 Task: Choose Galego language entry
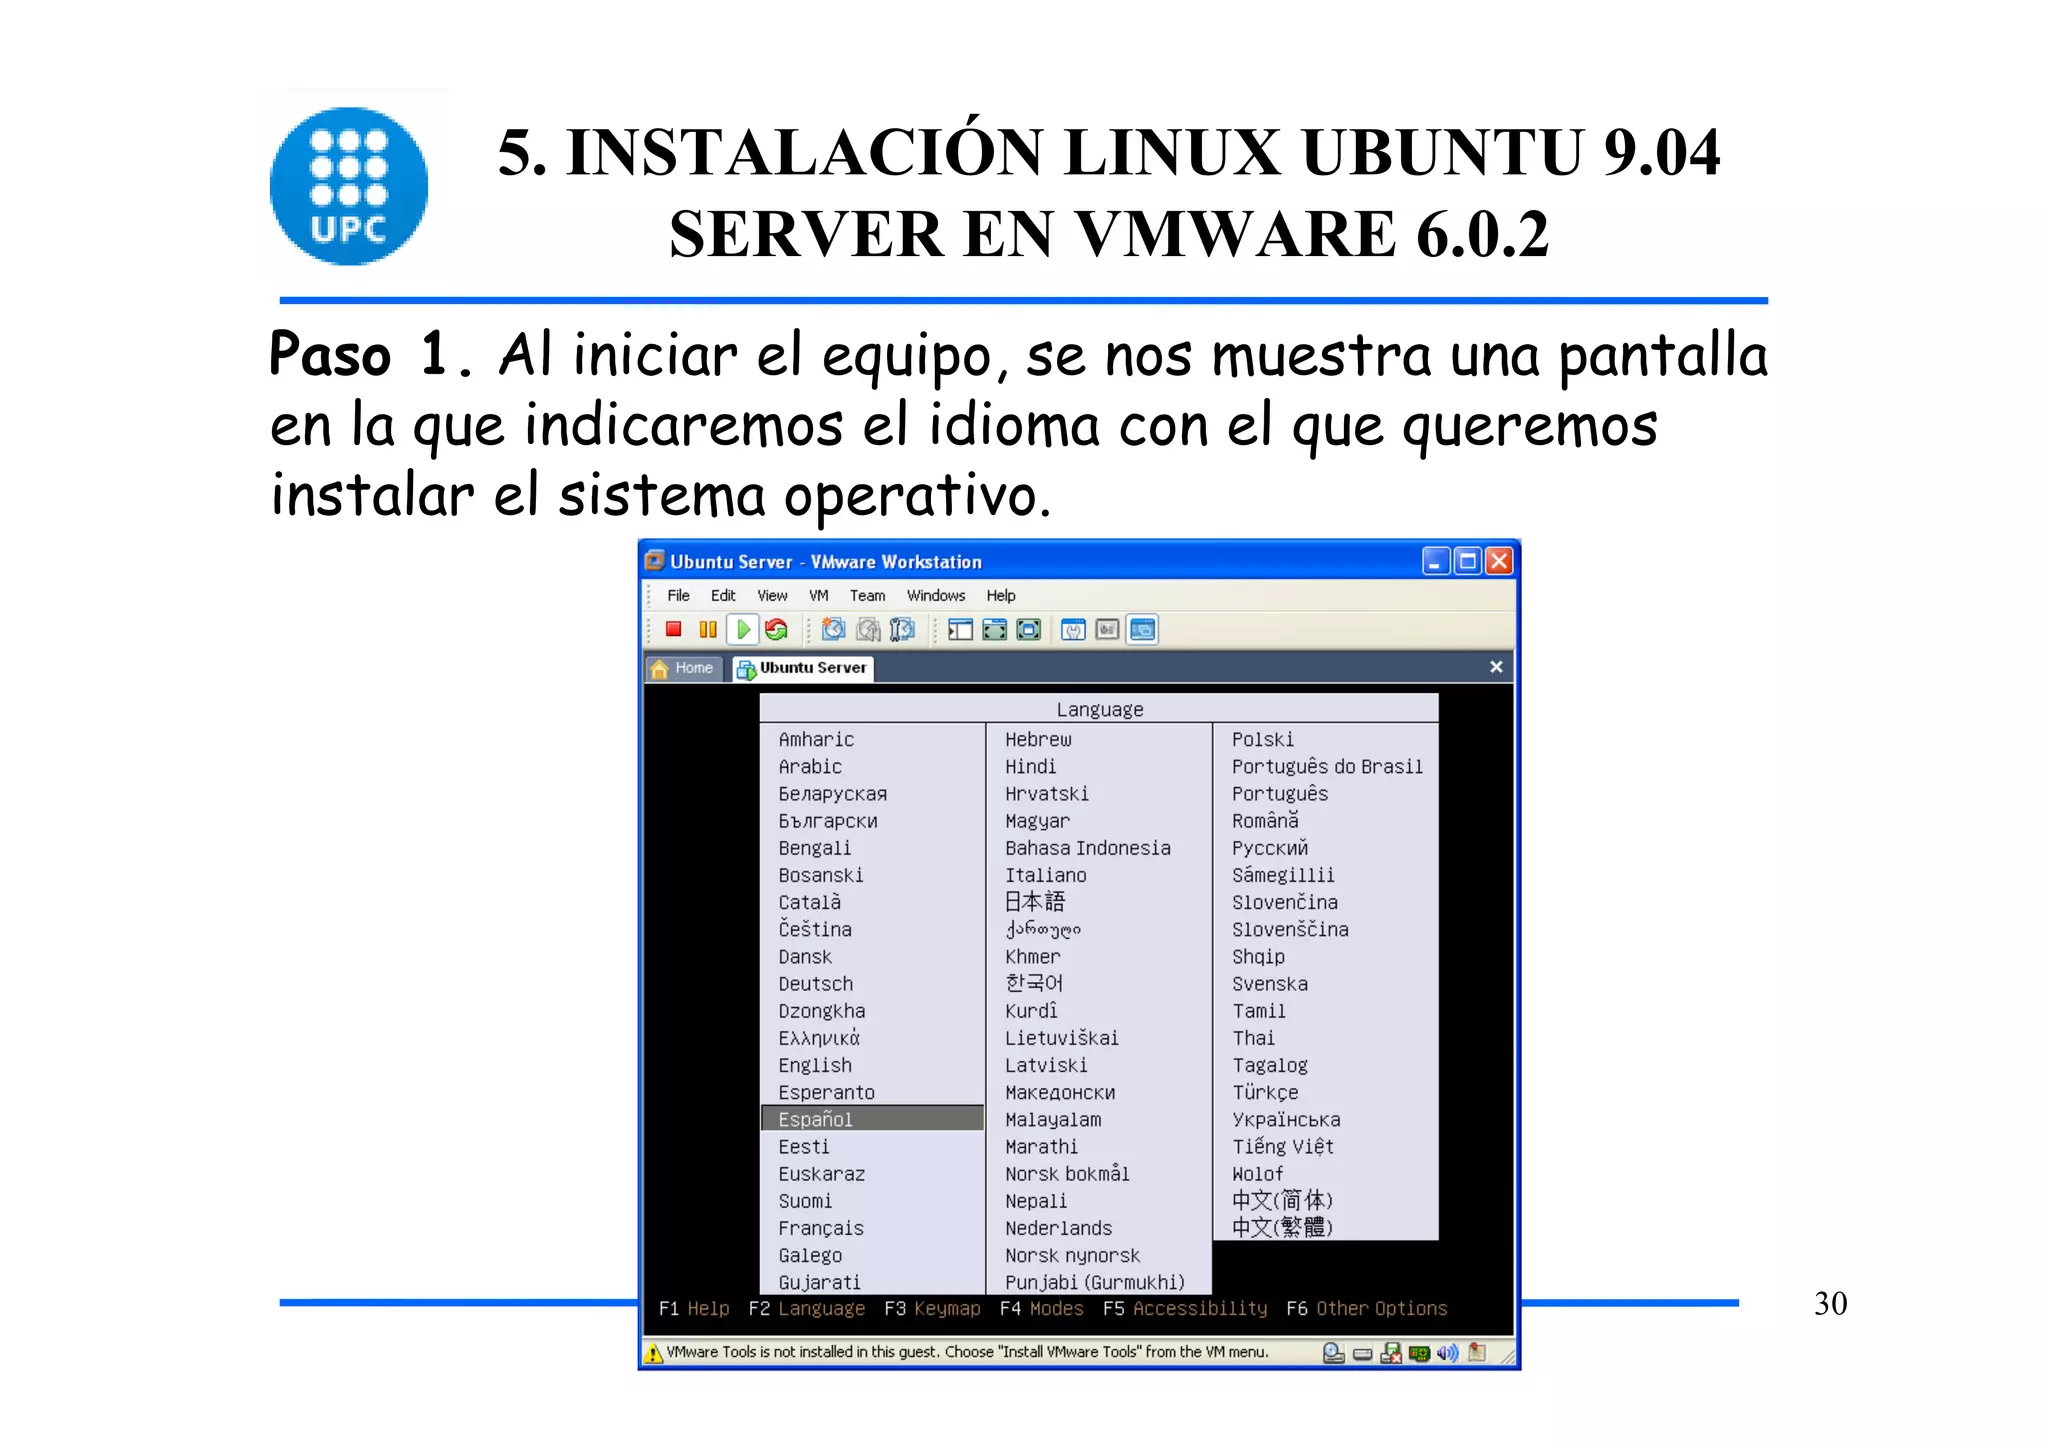(x=810, y=1255)
